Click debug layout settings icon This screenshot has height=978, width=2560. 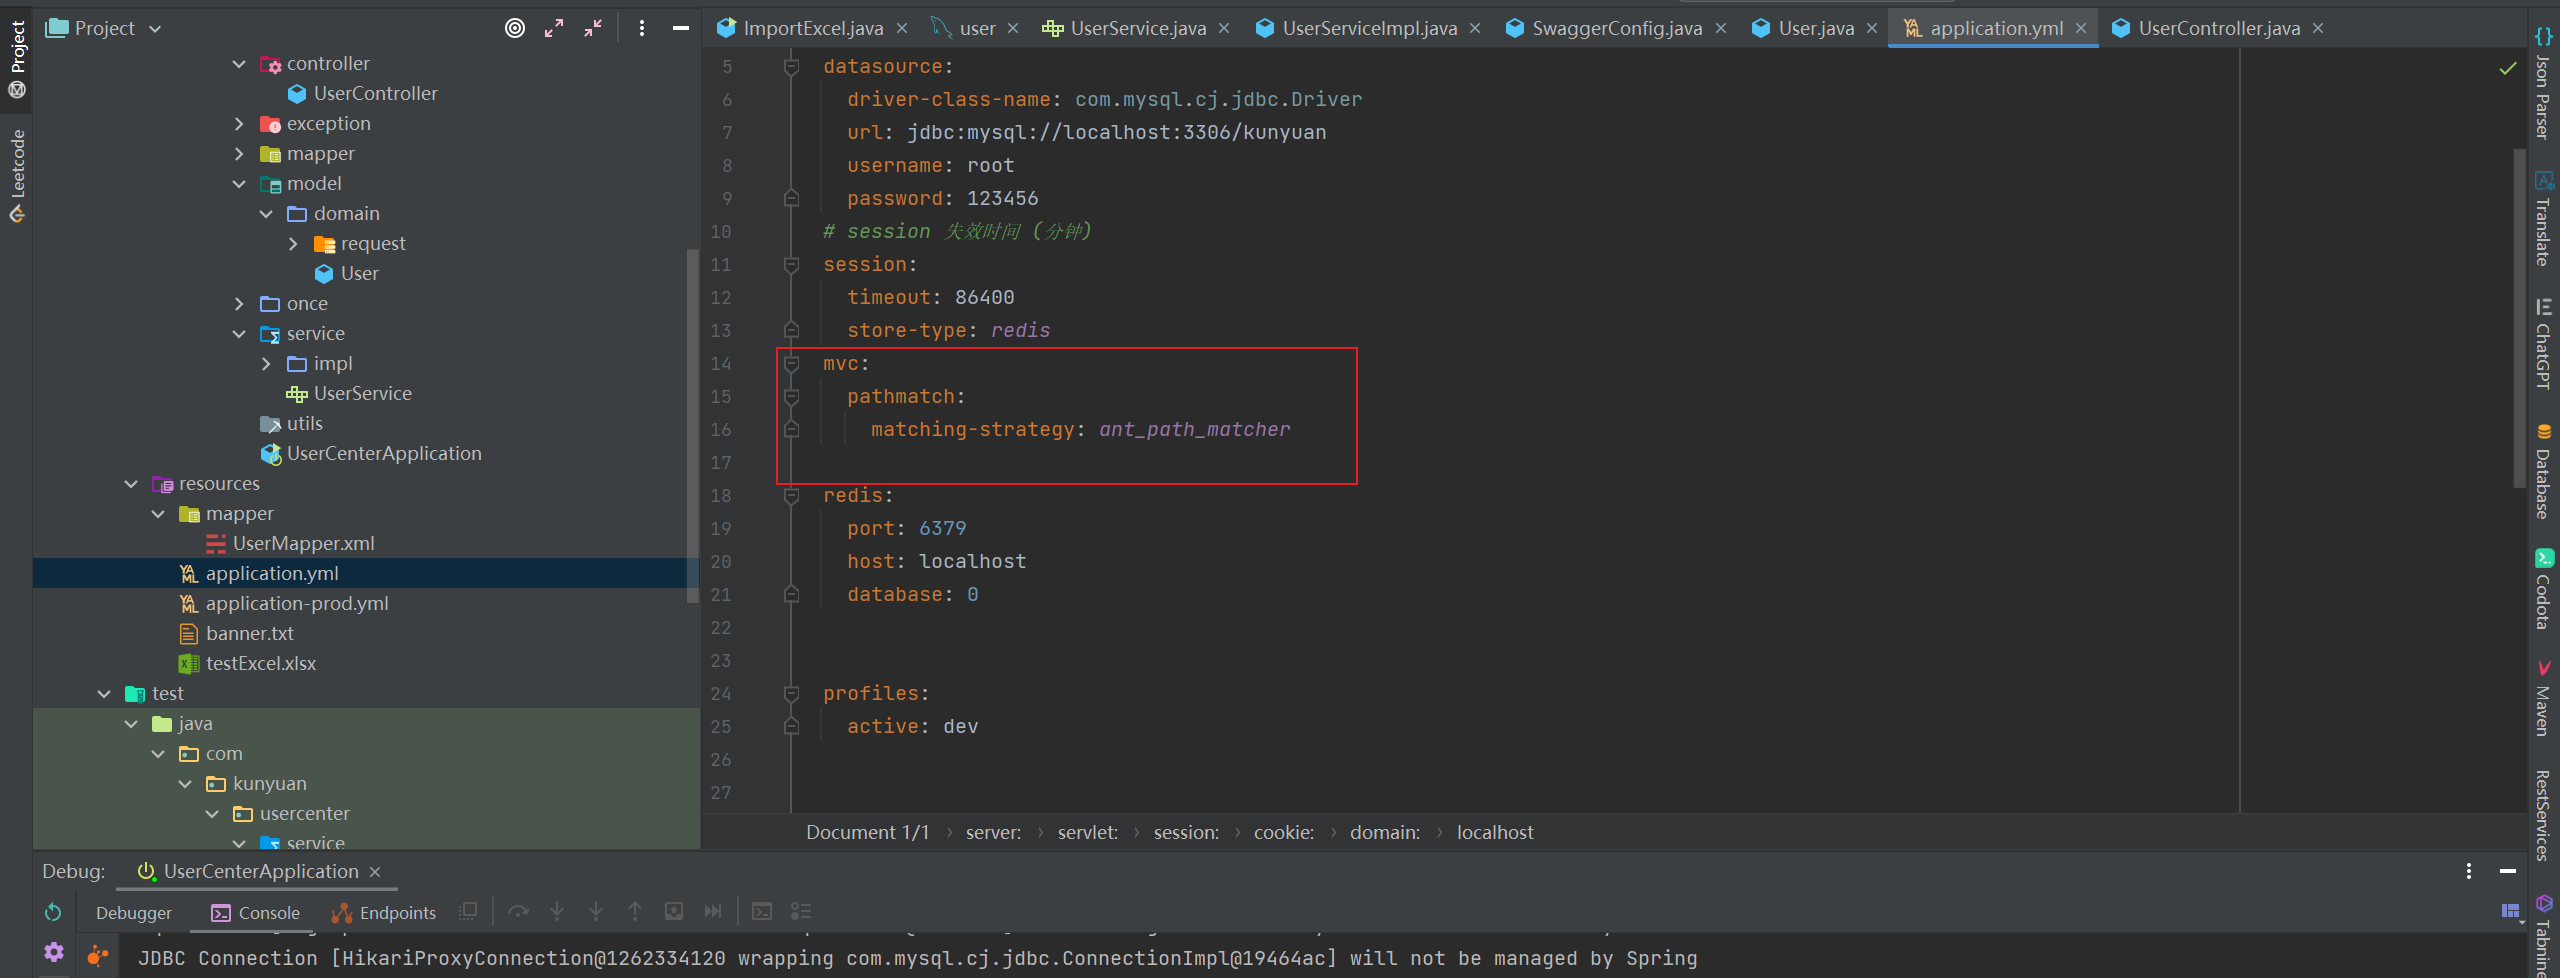2510,911
